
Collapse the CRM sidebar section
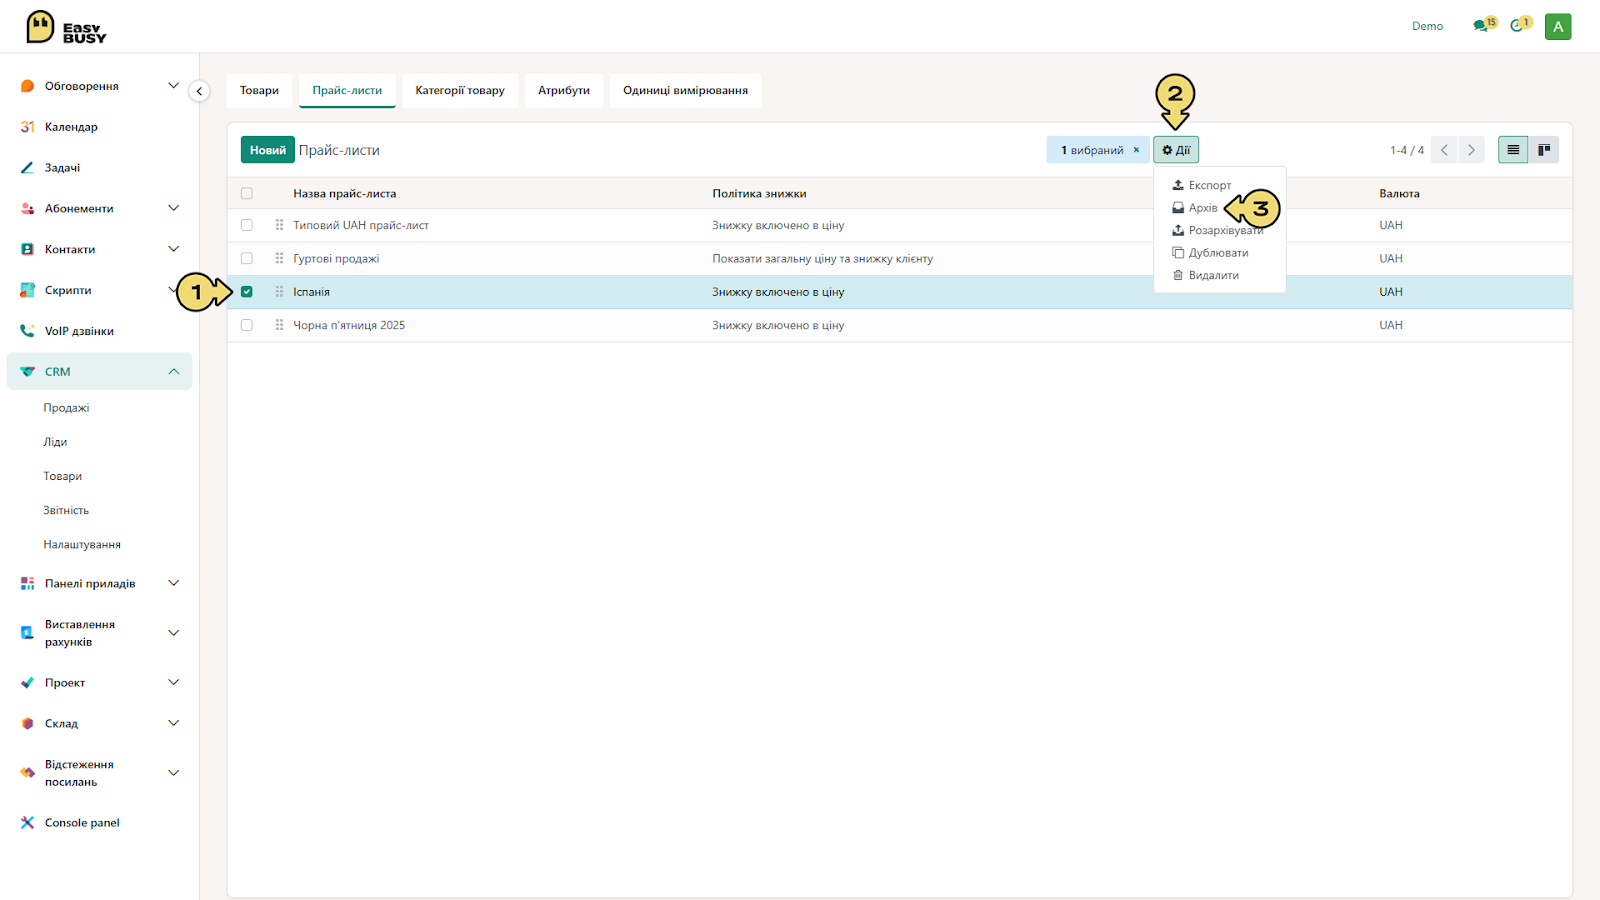pos(173,371)
